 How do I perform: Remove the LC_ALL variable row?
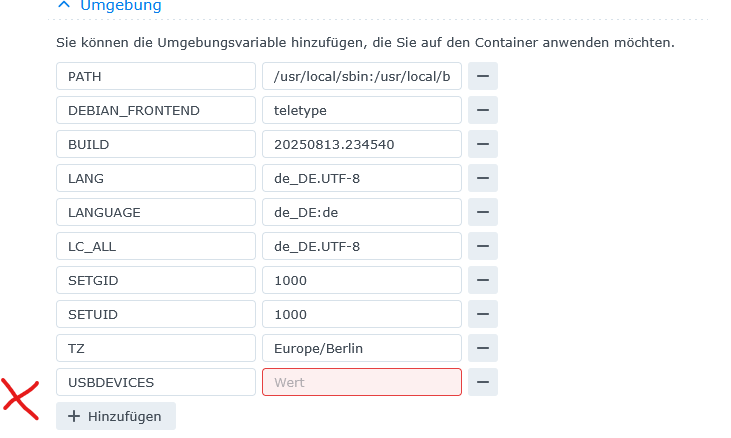(483, 246)
